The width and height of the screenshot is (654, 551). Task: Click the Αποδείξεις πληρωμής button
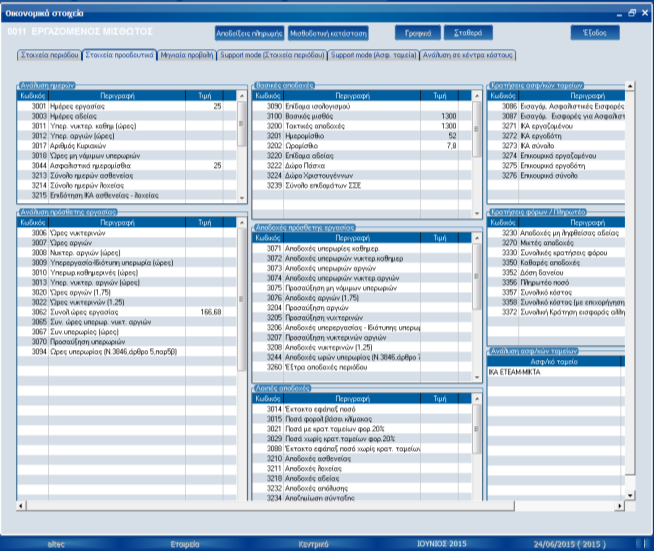coord(249,33)
